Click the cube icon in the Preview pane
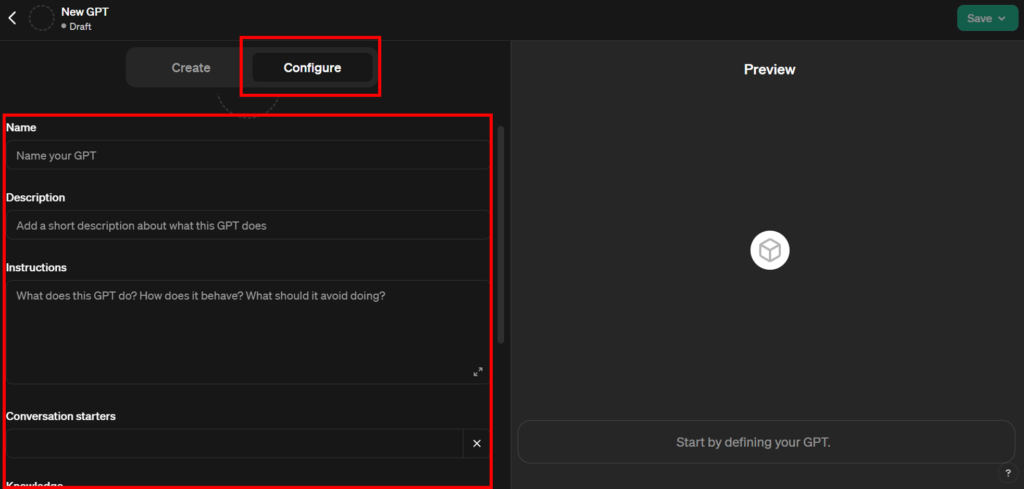This screenshot has width=1024, height=489. 769,250
